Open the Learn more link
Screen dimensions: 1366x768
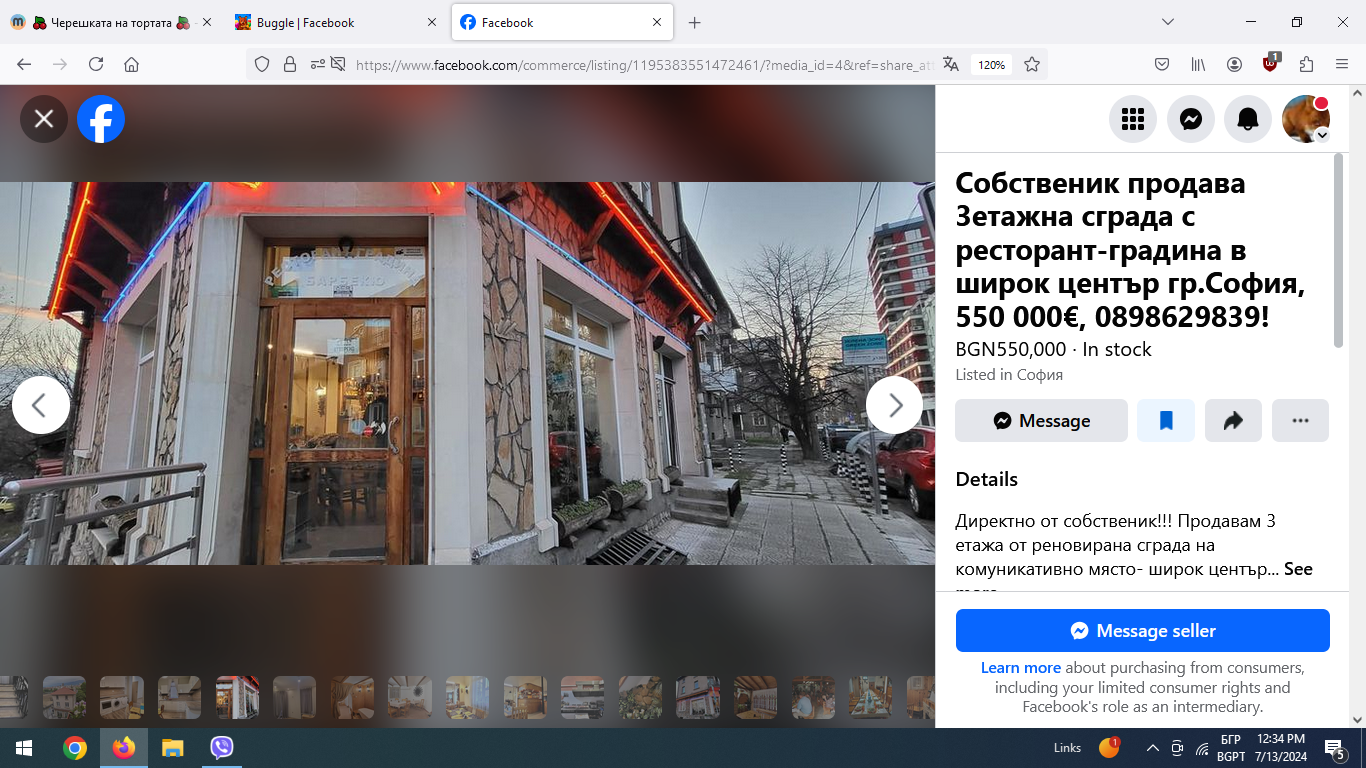1020,668
